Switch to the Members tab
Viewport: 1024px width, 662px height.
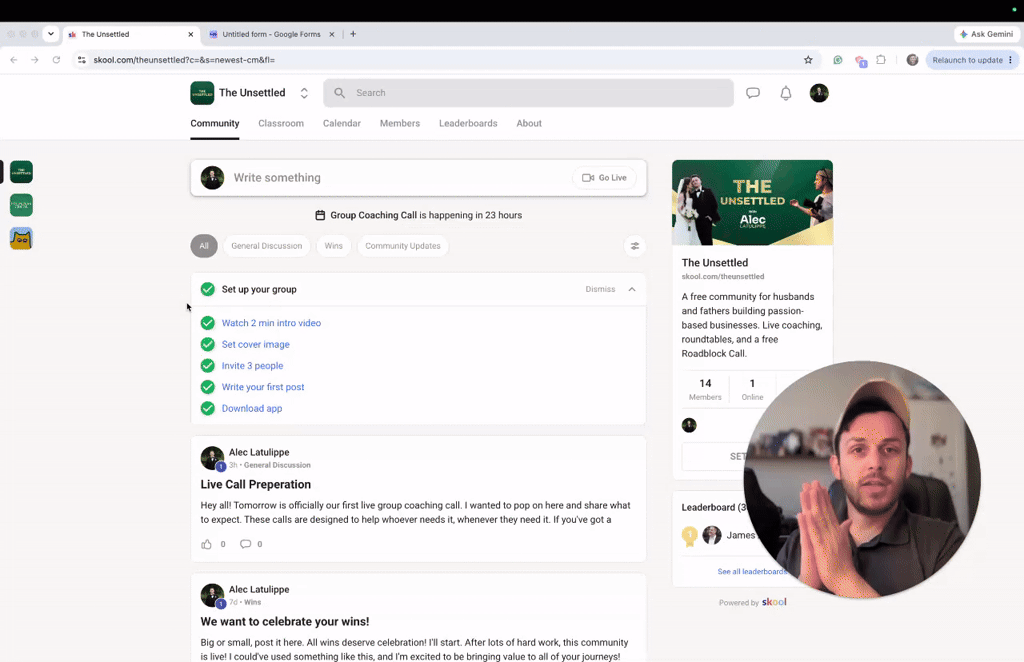[400, 123]
